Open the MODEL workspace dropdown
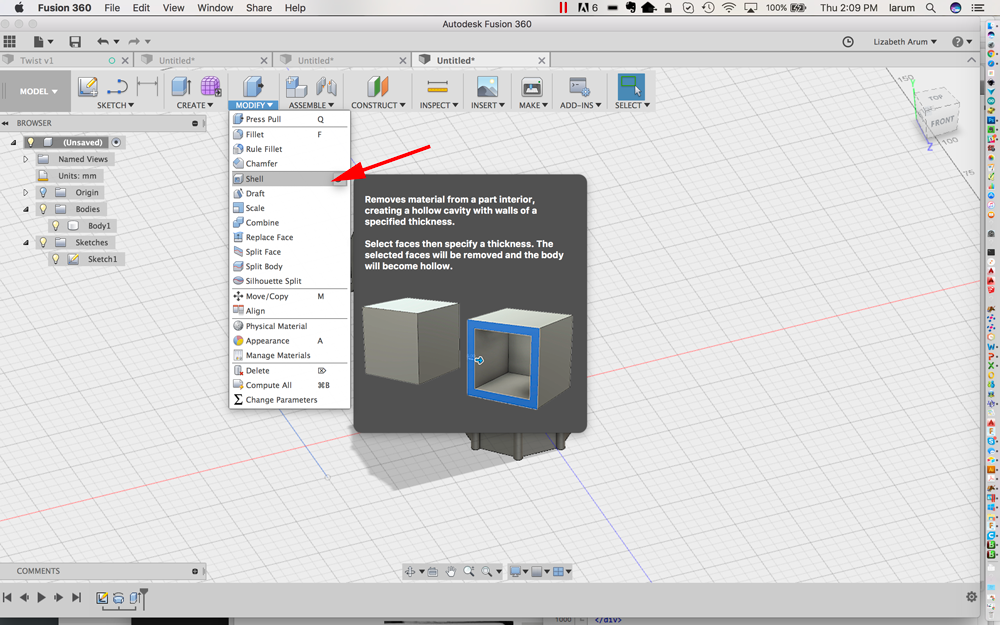The image size is (1000, 625). 38,91
